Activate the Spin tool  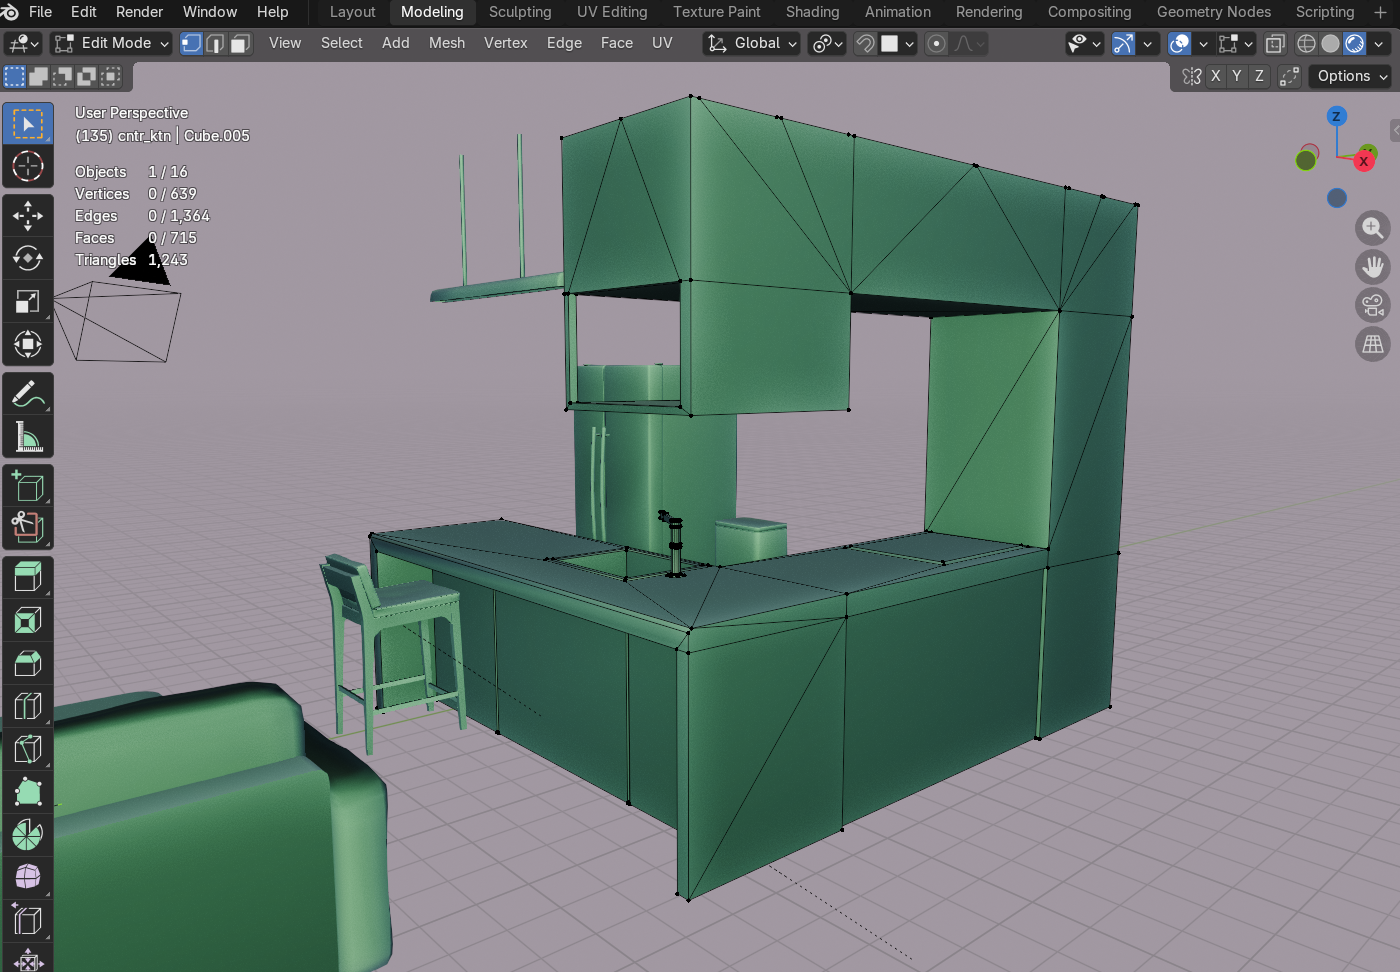[x=28, y=835]
